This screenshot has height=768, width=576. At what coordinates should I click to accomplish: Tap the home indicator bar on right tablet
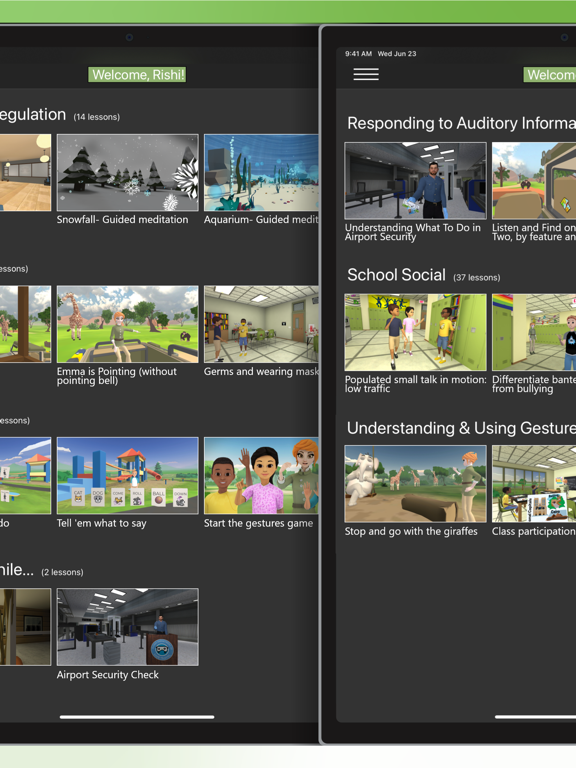[x=535, y=717]
